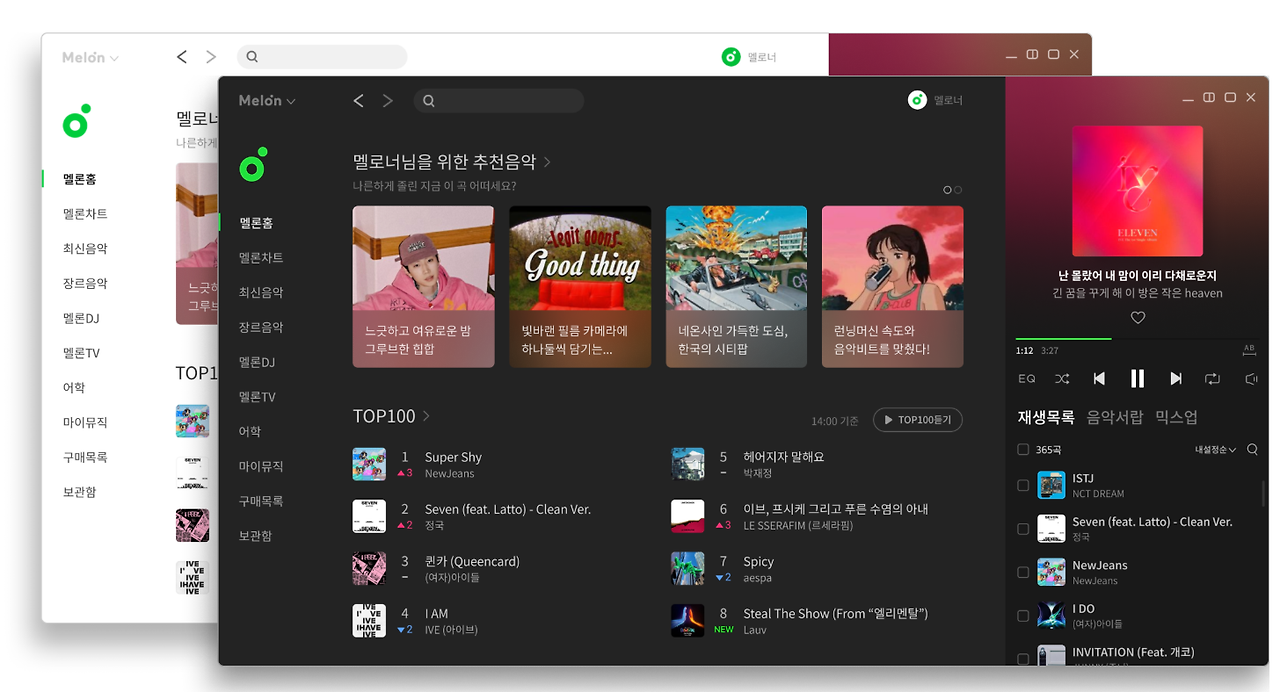
Task: Check the select-all 365곡 checkbox
Action: 1023,450
